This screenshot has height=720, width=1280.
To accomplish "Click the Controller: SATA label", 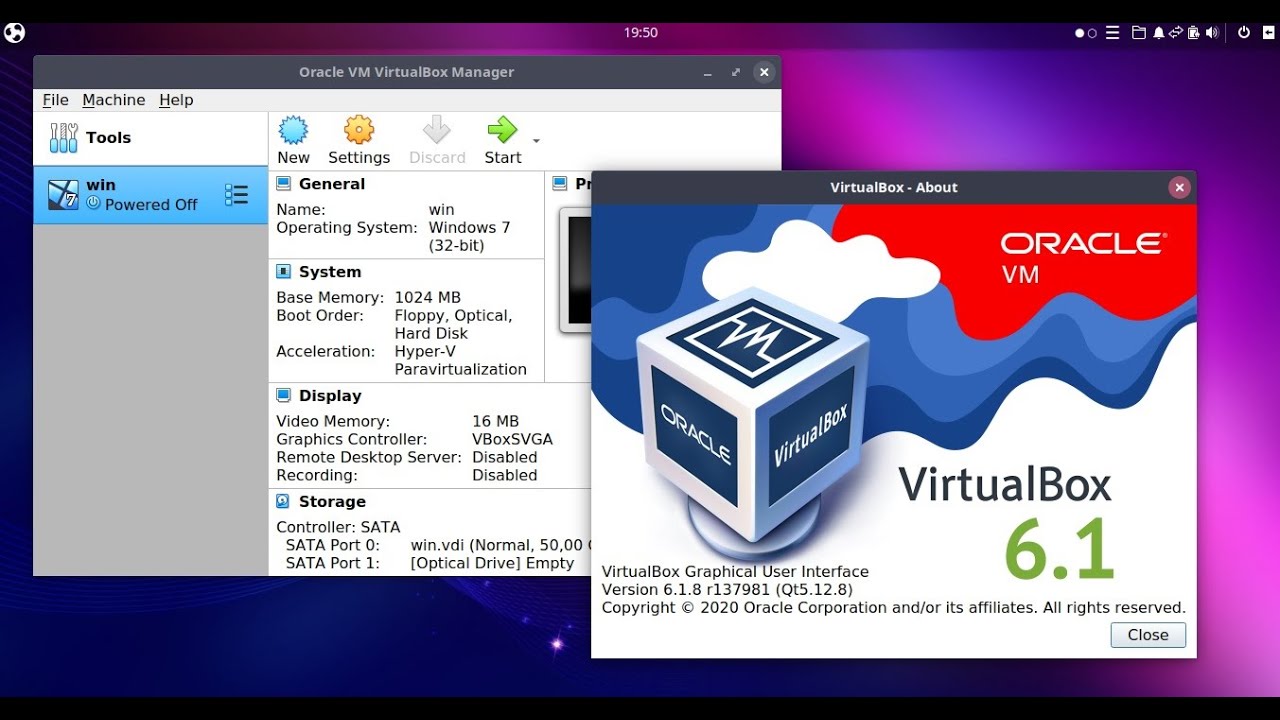I will coord(338,528).
